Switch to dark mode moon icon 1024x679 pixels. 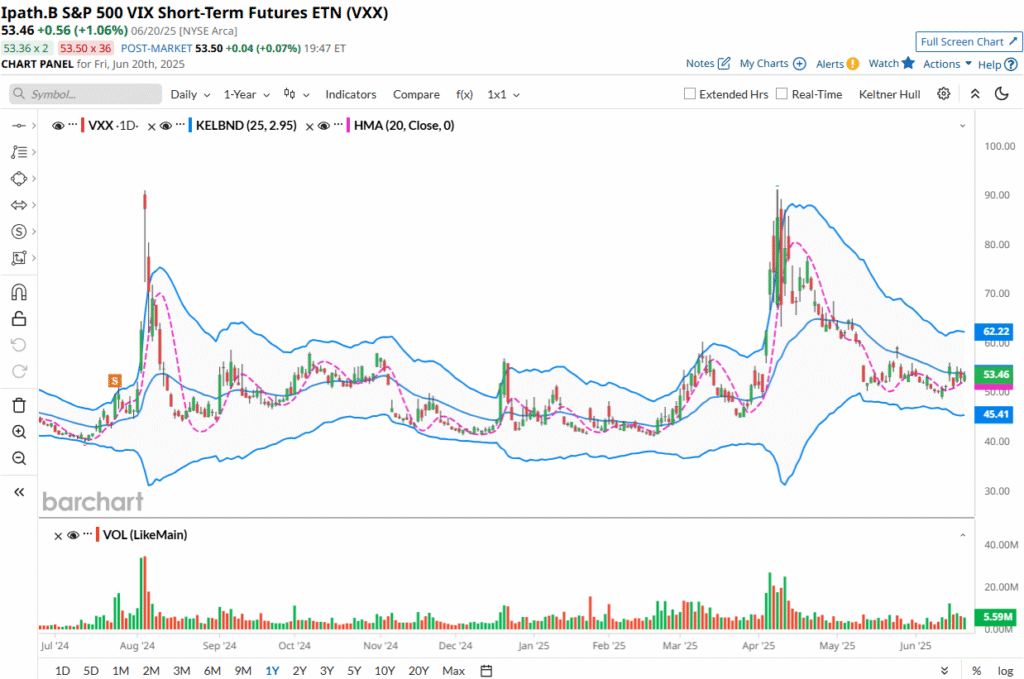coord(1002,94)
